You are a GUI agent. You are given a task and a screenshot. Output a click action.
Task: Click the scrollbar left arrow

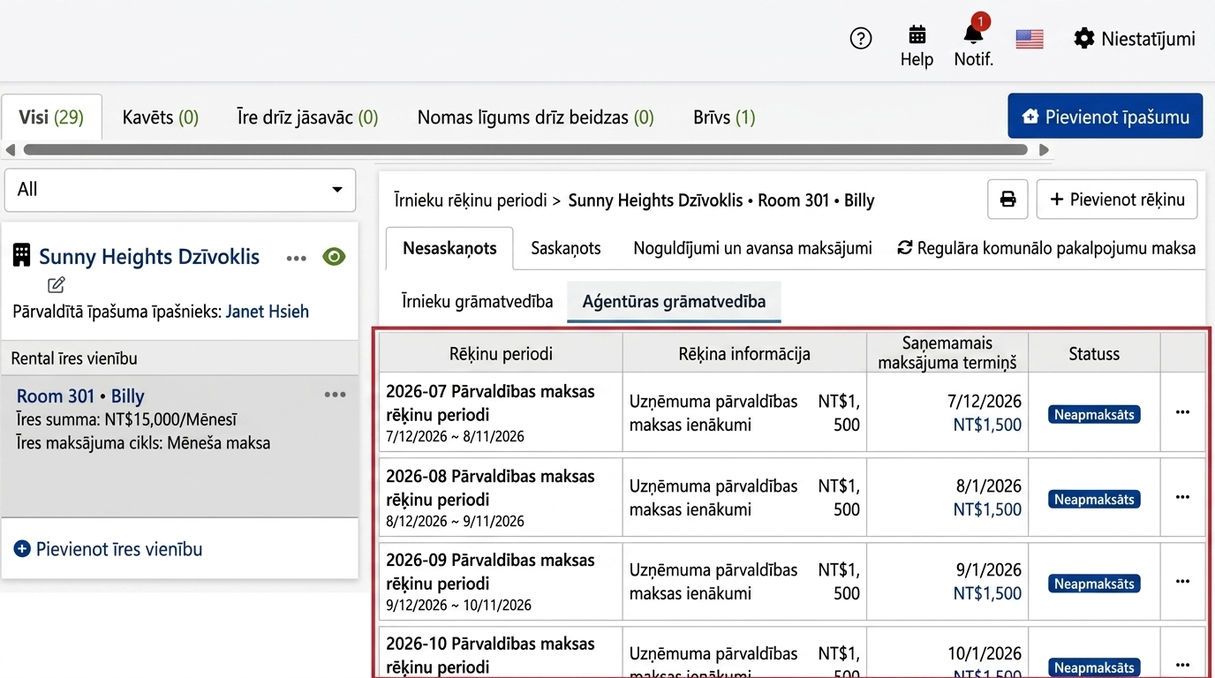[x=10, y=150]
